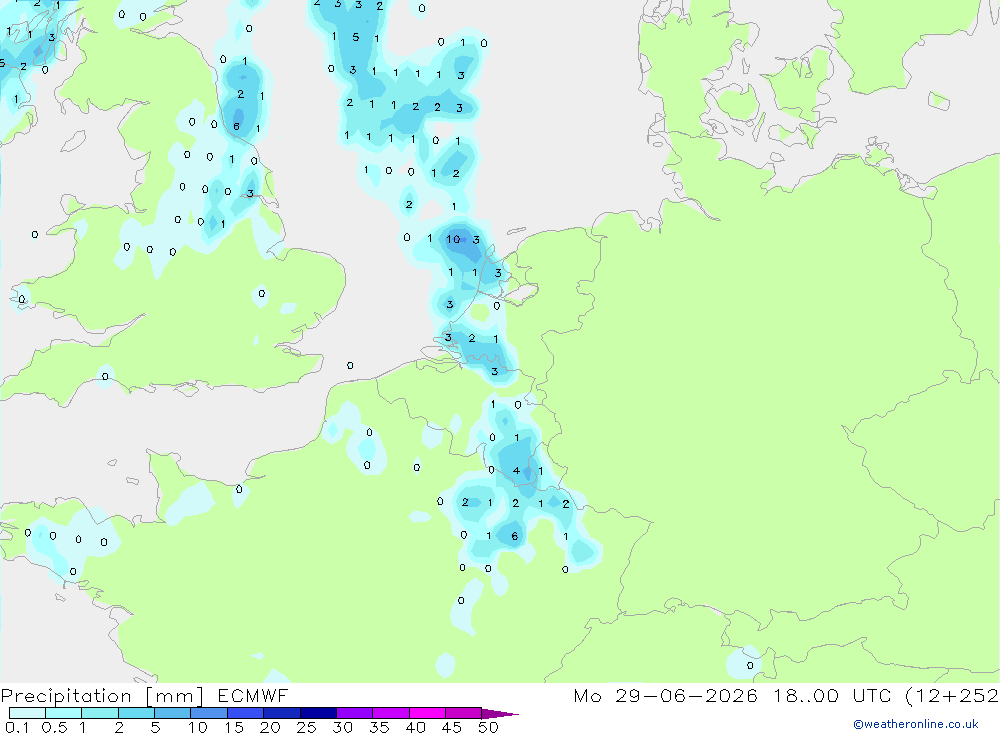Viewport: 1000px width, 733px height.
Task: Click the "0.1" legend tick label
Action: [x=17, y=727]
